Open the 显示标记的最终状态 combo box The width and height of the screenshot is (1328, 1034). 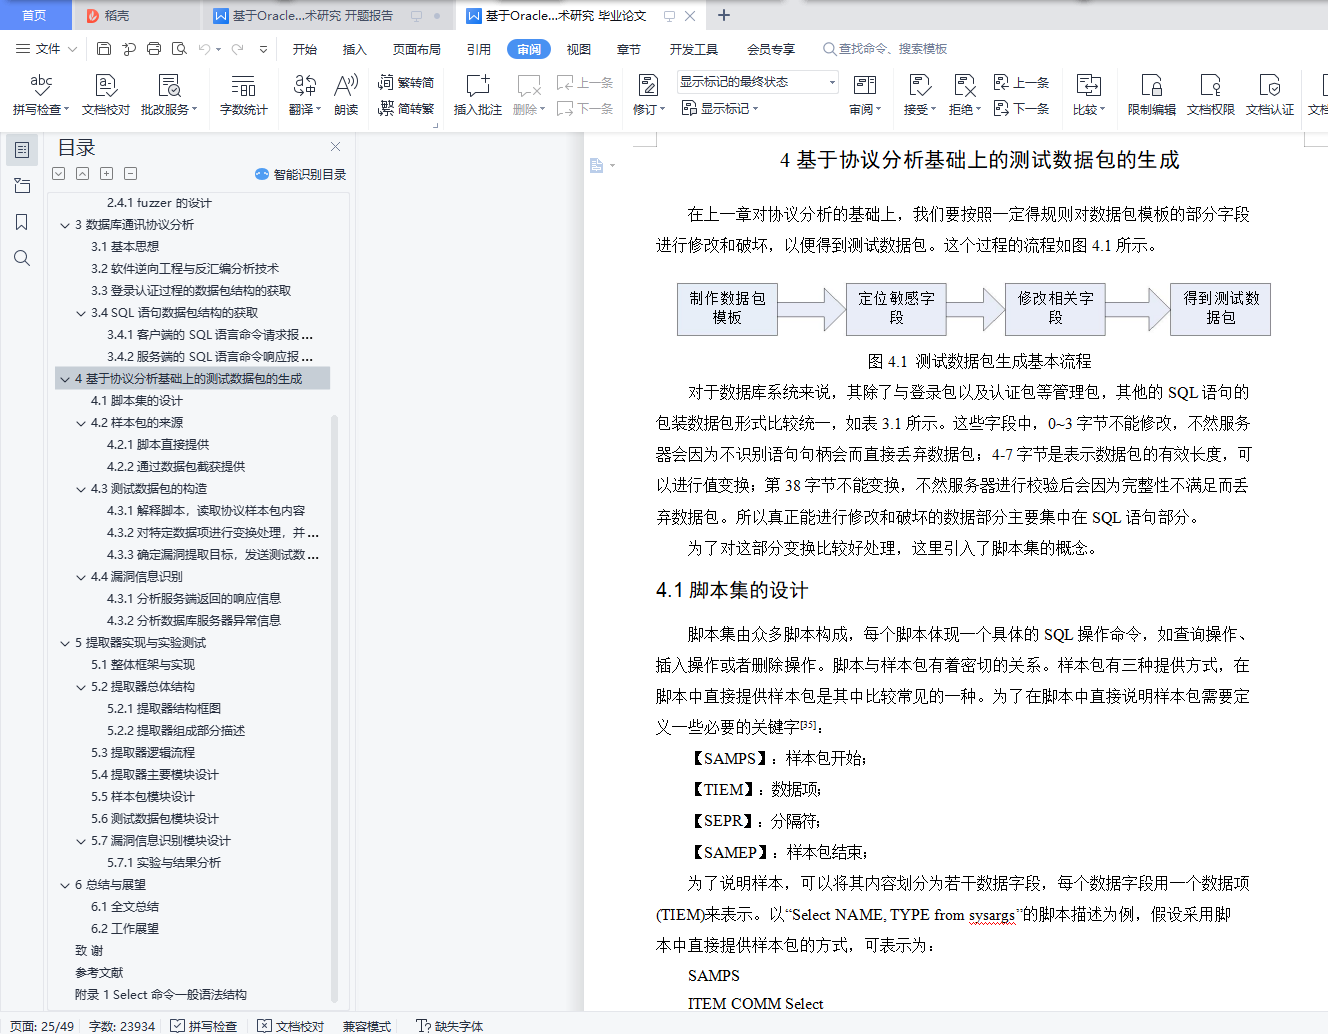click(757, 82)
